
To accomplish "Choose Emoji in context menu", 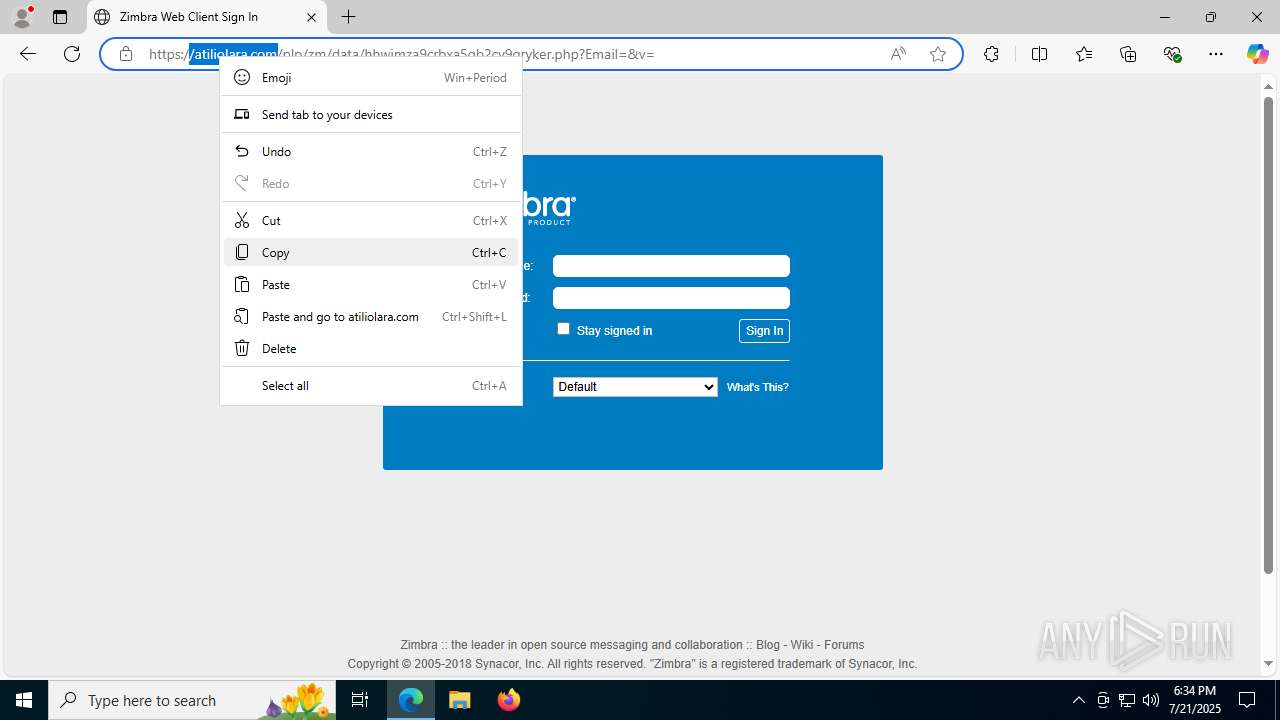I will coord(371,78).
